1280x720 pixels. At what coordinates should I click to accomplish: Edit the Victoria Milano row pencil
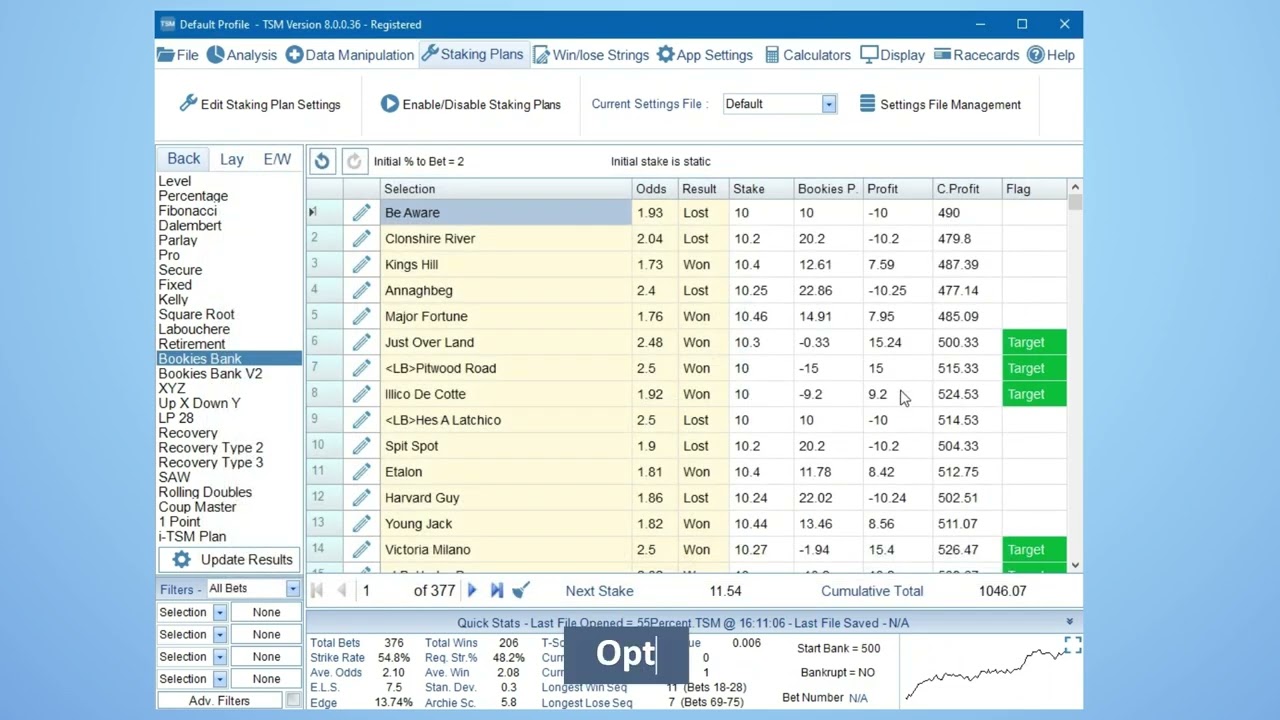(361, 550)
